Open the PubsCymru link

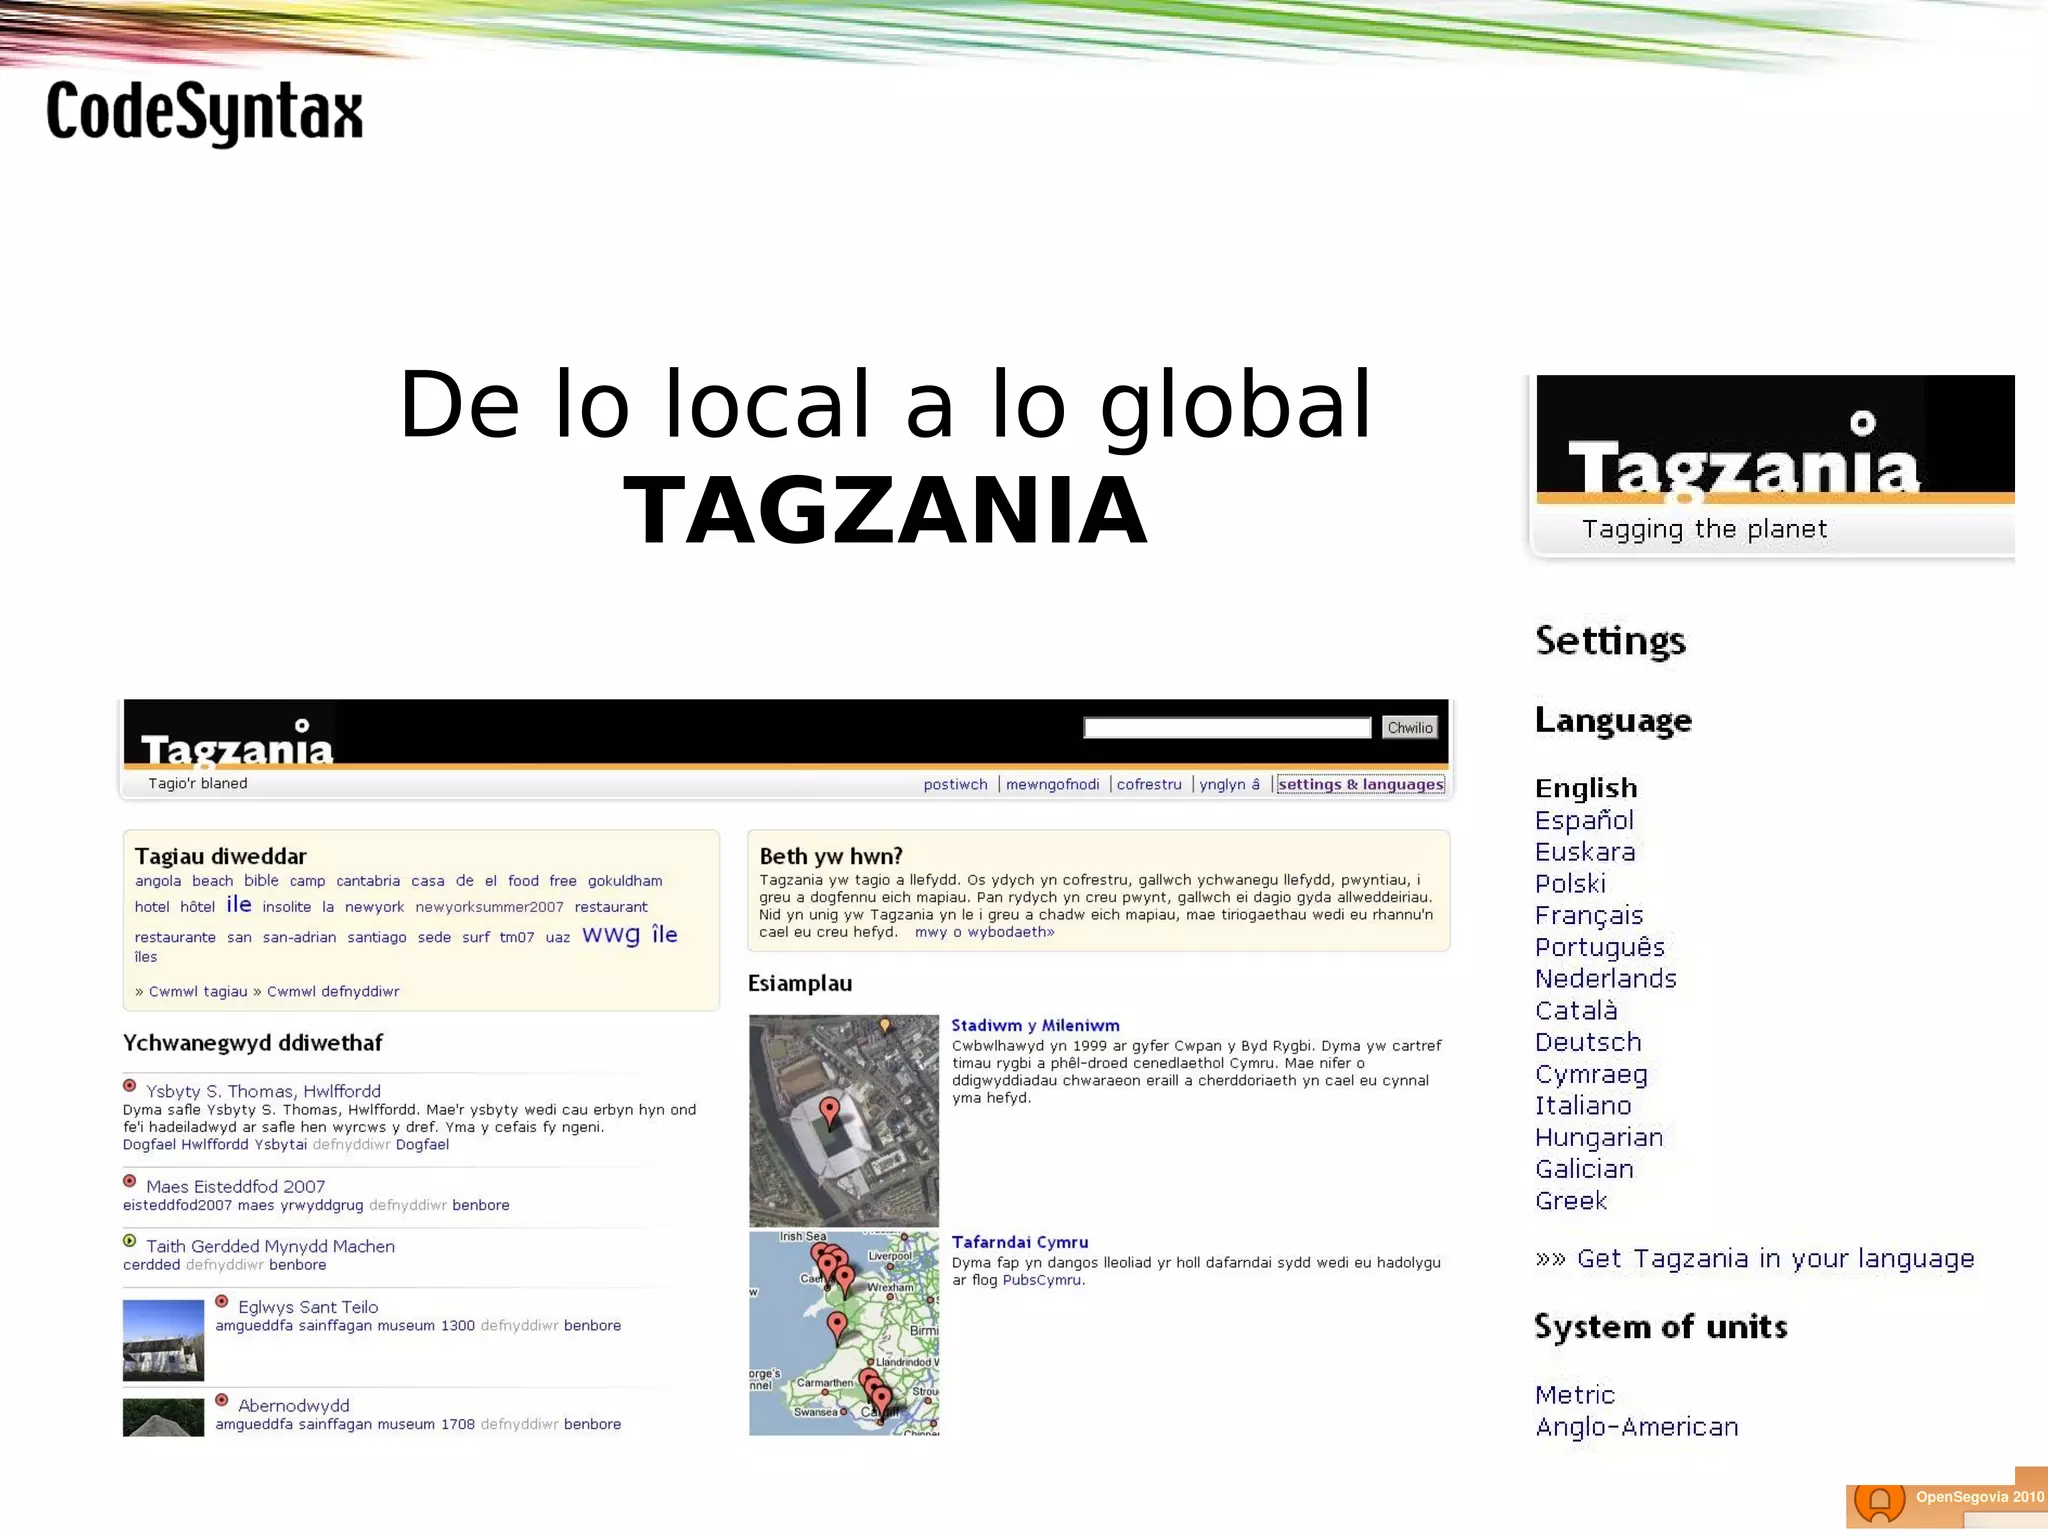pyautogui.click(x=1041, y=1280)
